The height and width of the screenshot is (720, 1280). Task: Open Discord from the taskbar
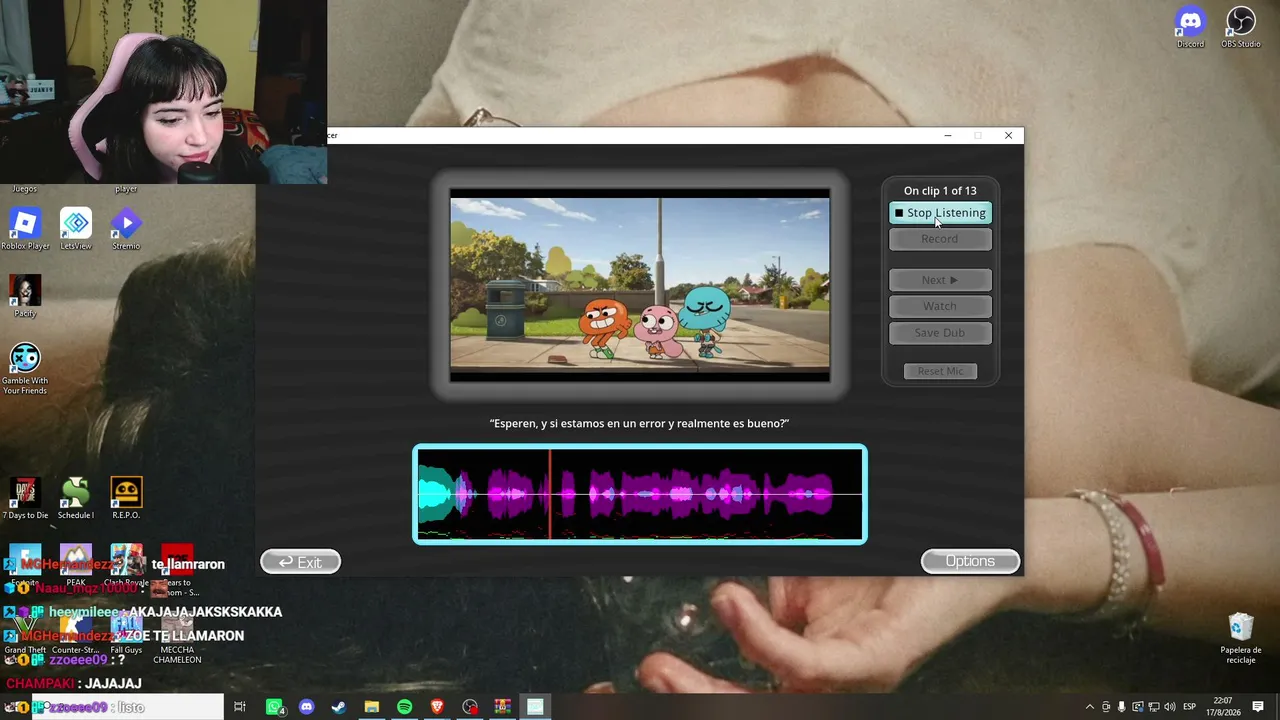(x=306, y=707)
